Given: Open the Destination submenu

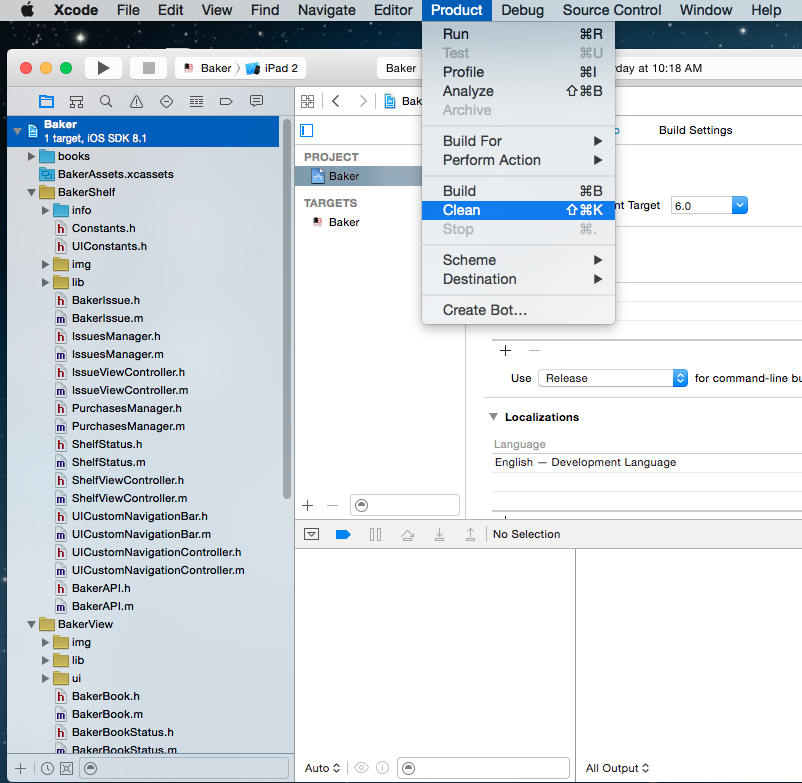Looking at the screenshot, I should [x=518, y=279].
